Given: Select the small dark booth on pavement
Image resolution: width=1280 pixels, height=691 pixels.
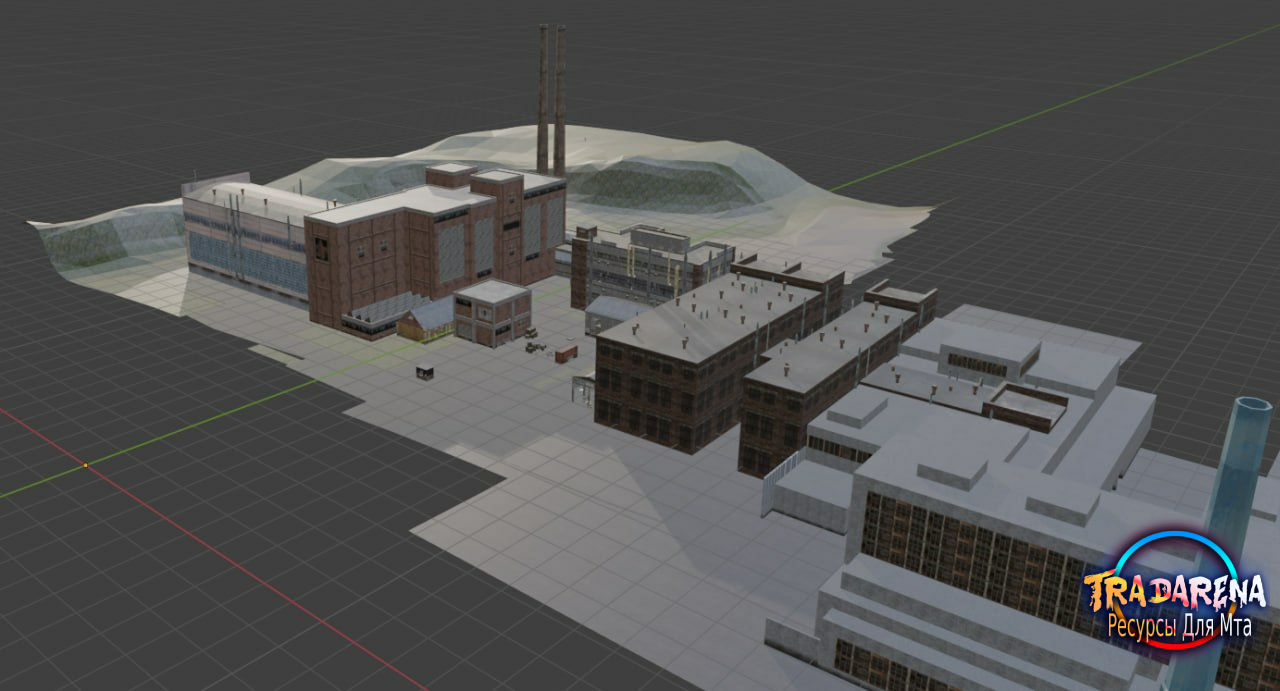Looking at the screenshot, I should 426,371.
